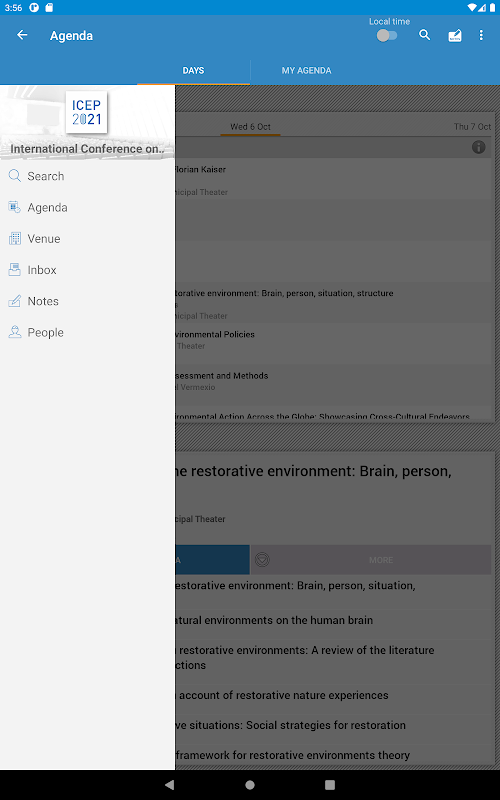Tap the favorite icon beside MORE
Viewport: 500px width, 800px height.
(x=262, y=560)
